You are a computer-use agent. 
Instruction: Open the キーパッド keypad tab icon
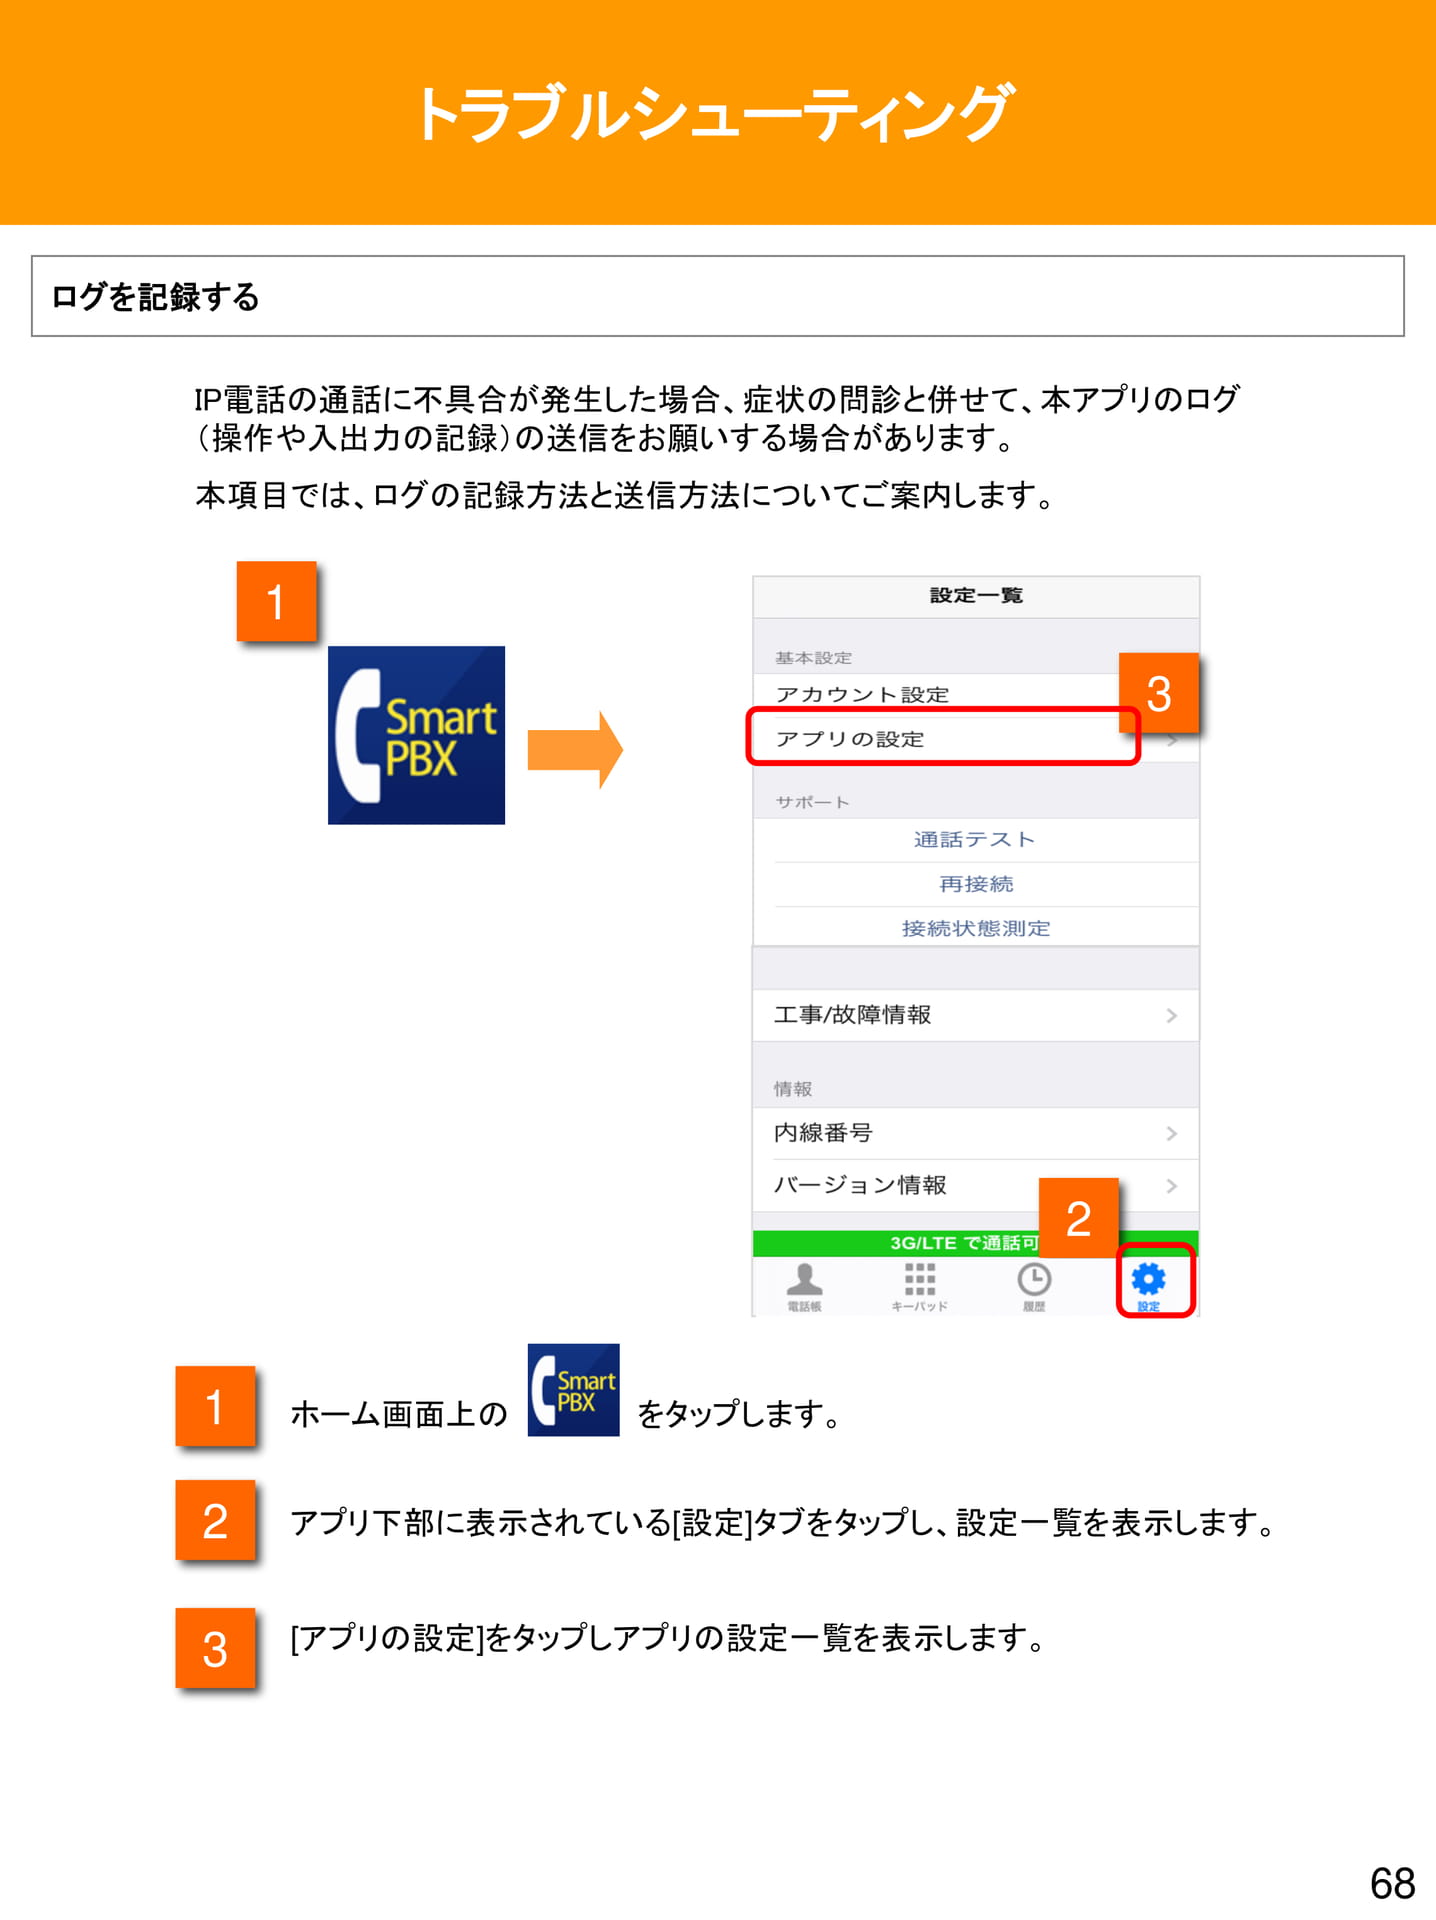pos(919,1279)
